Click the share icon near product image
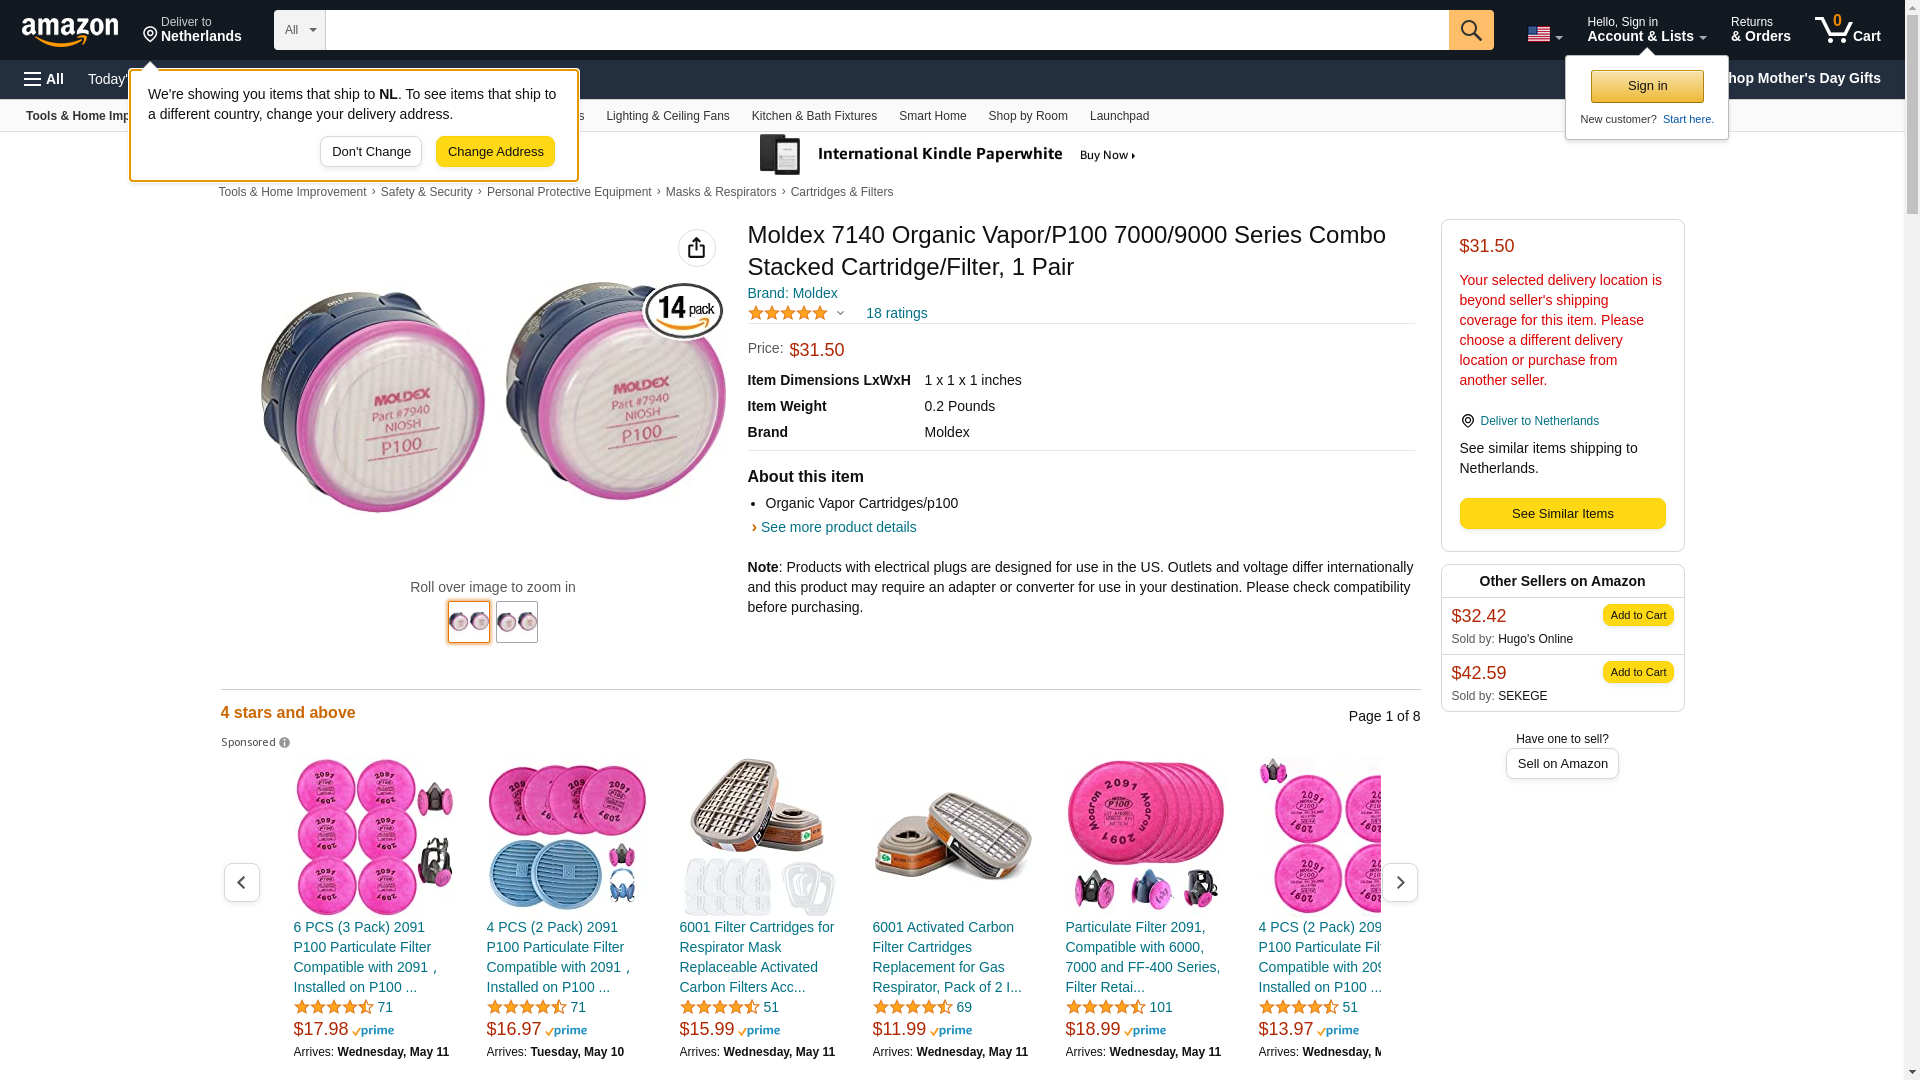1920x1080 pixels. [x=697, y=248]
